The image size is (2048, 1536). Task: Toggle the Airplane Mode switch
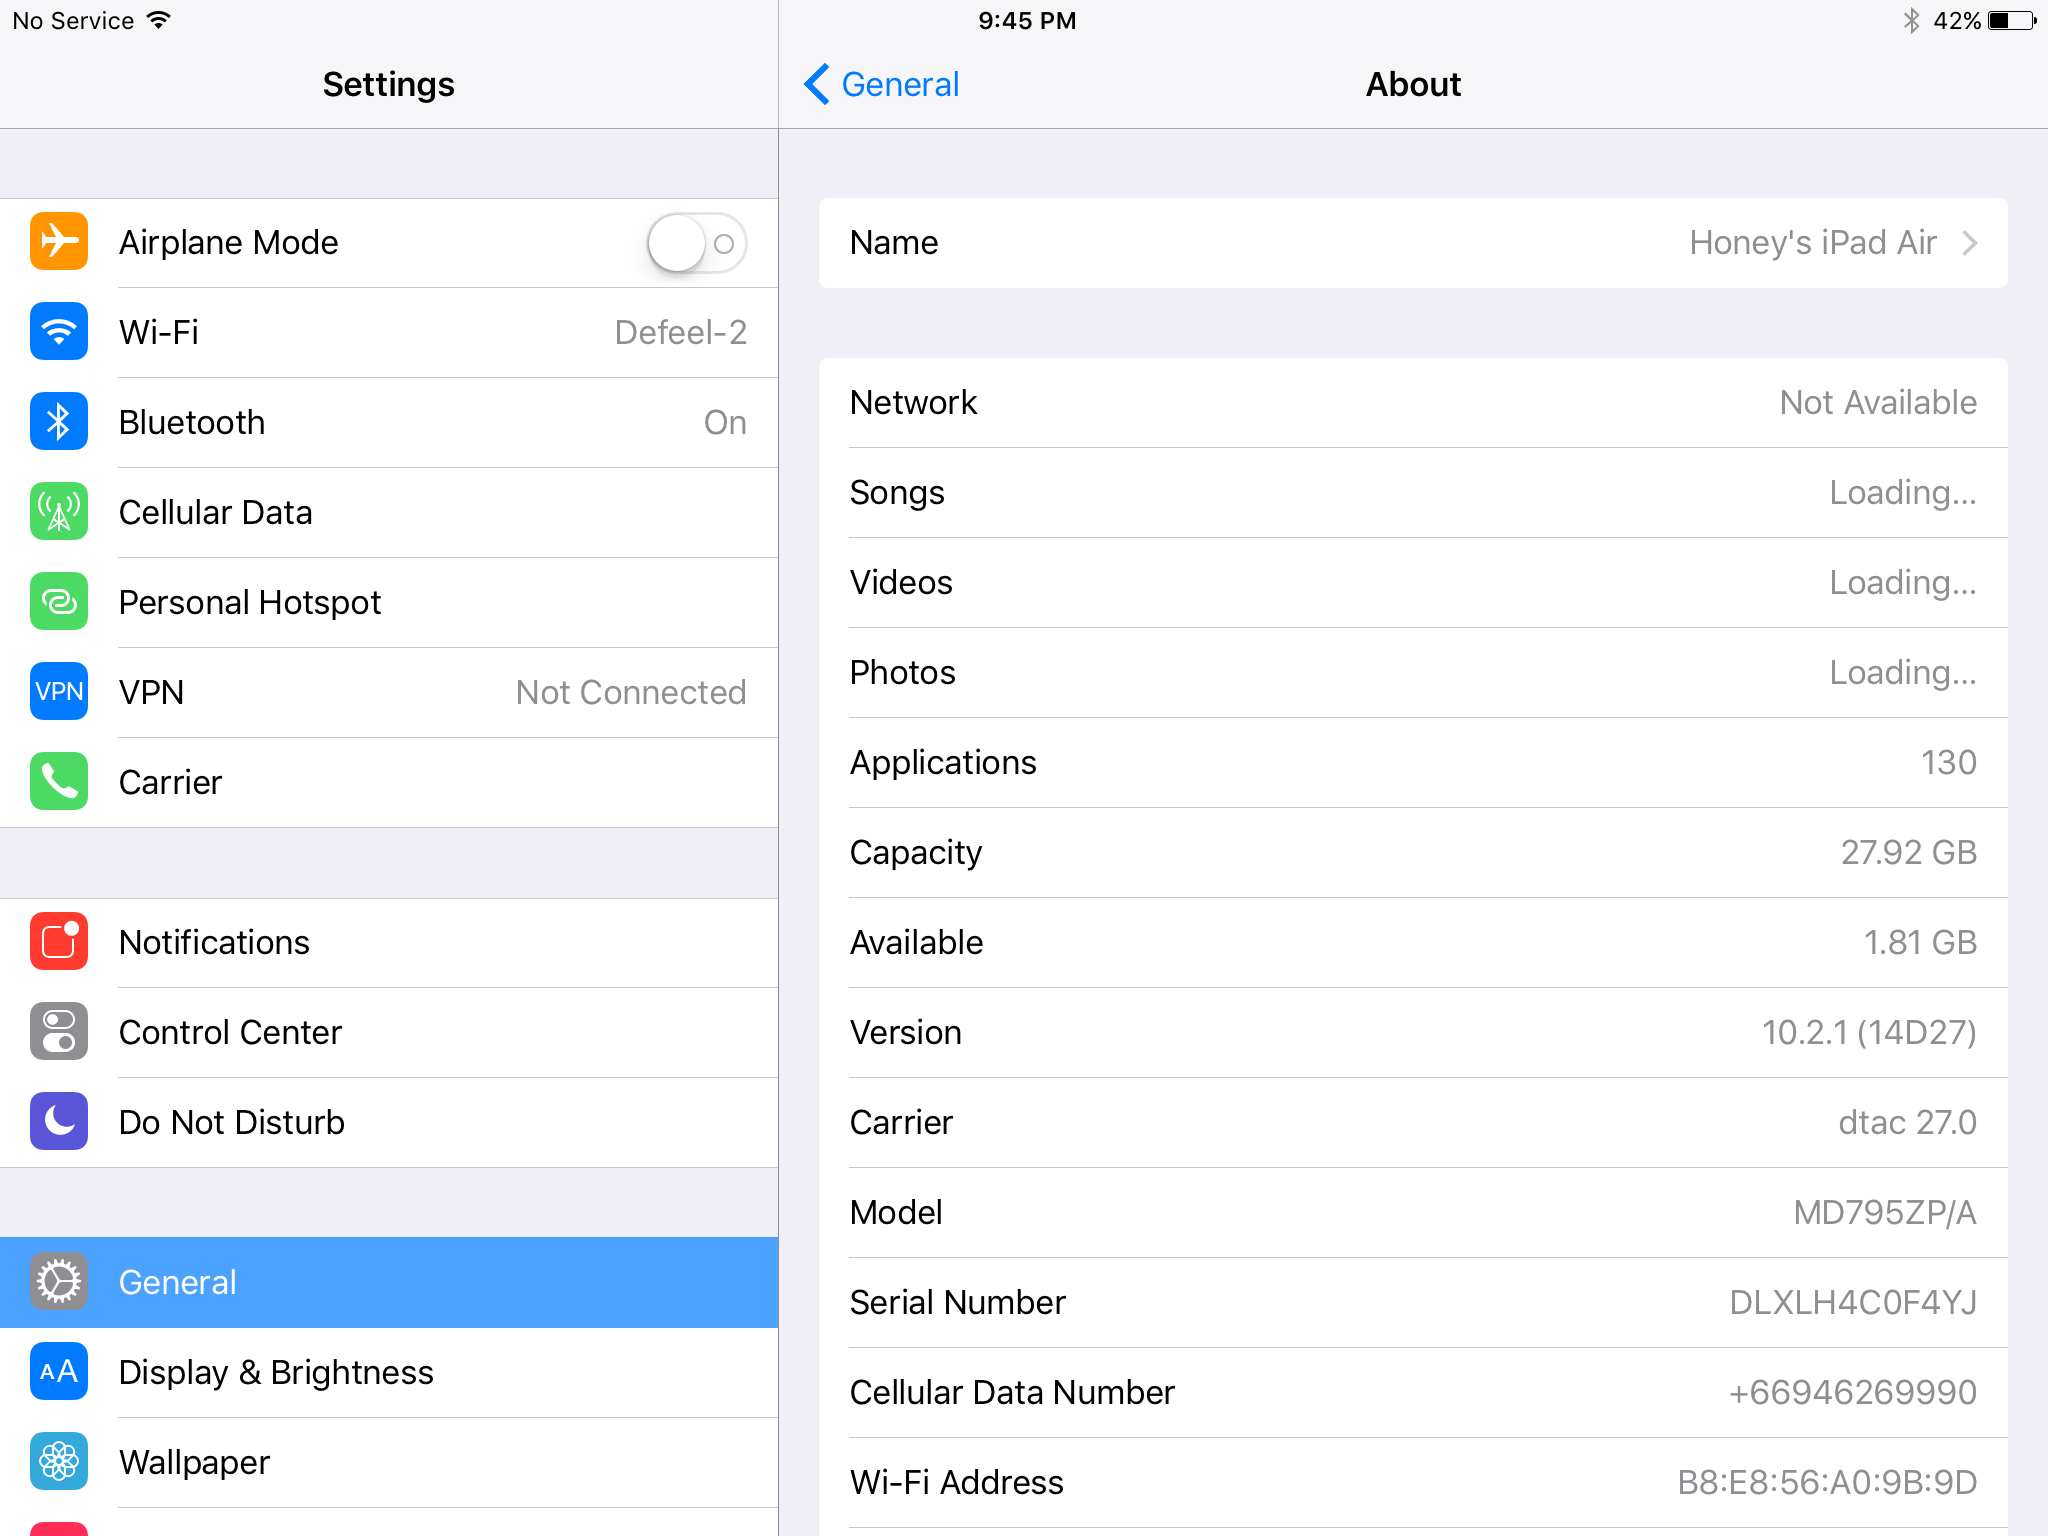tap(697, 243)
